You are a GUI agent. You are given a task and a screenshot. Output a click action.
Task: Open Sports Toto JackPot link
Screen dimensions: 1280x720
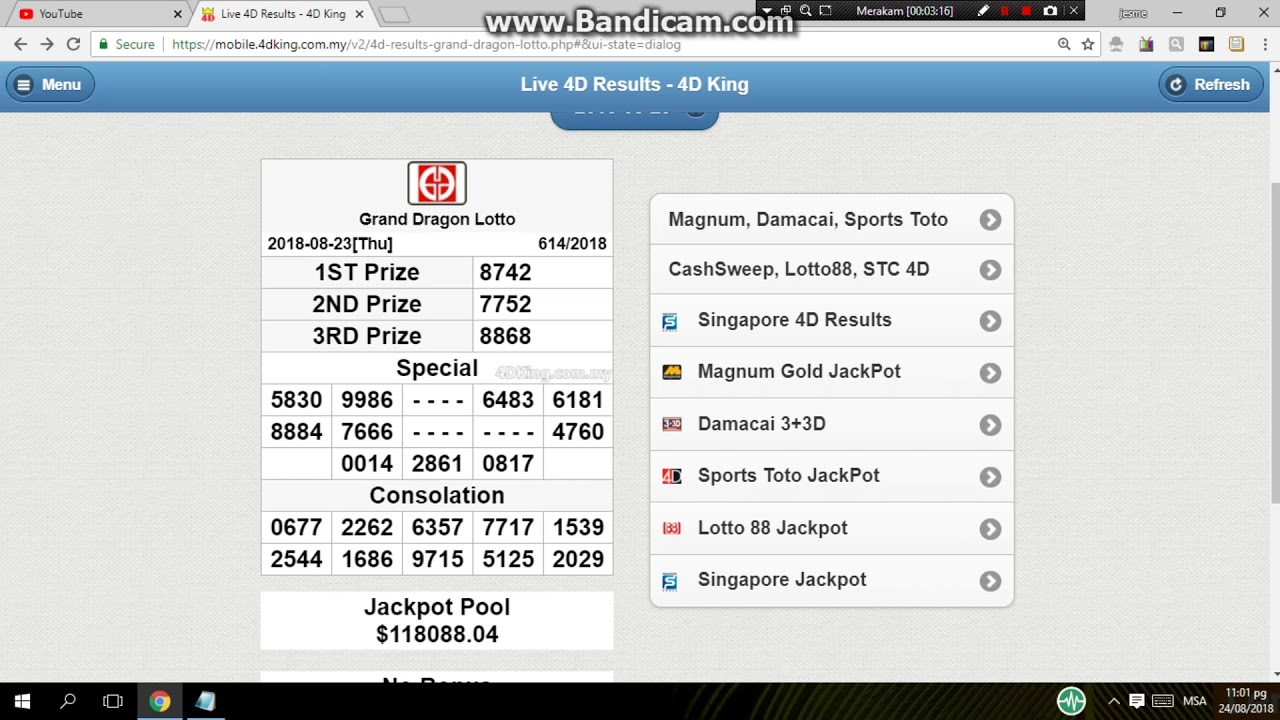(x=832, y=476)
